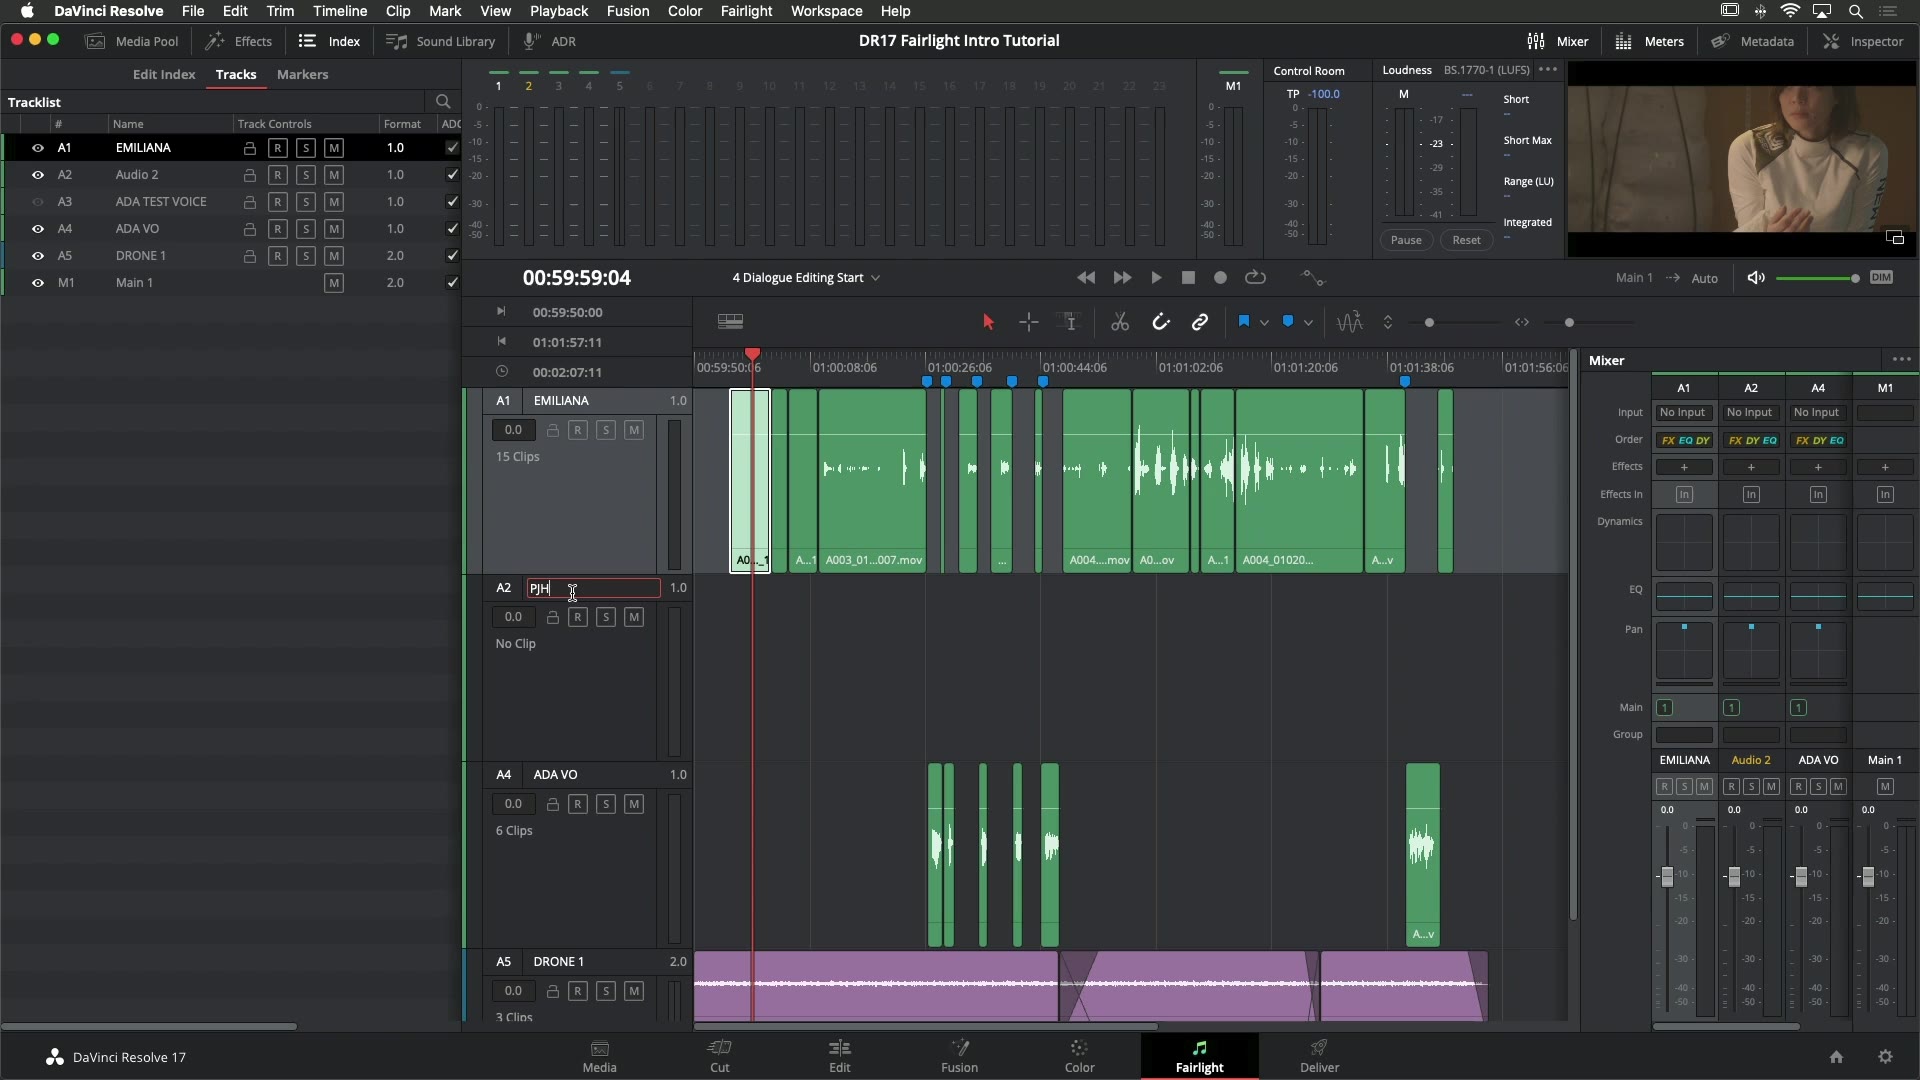Open the Metadata panel

1752,41
